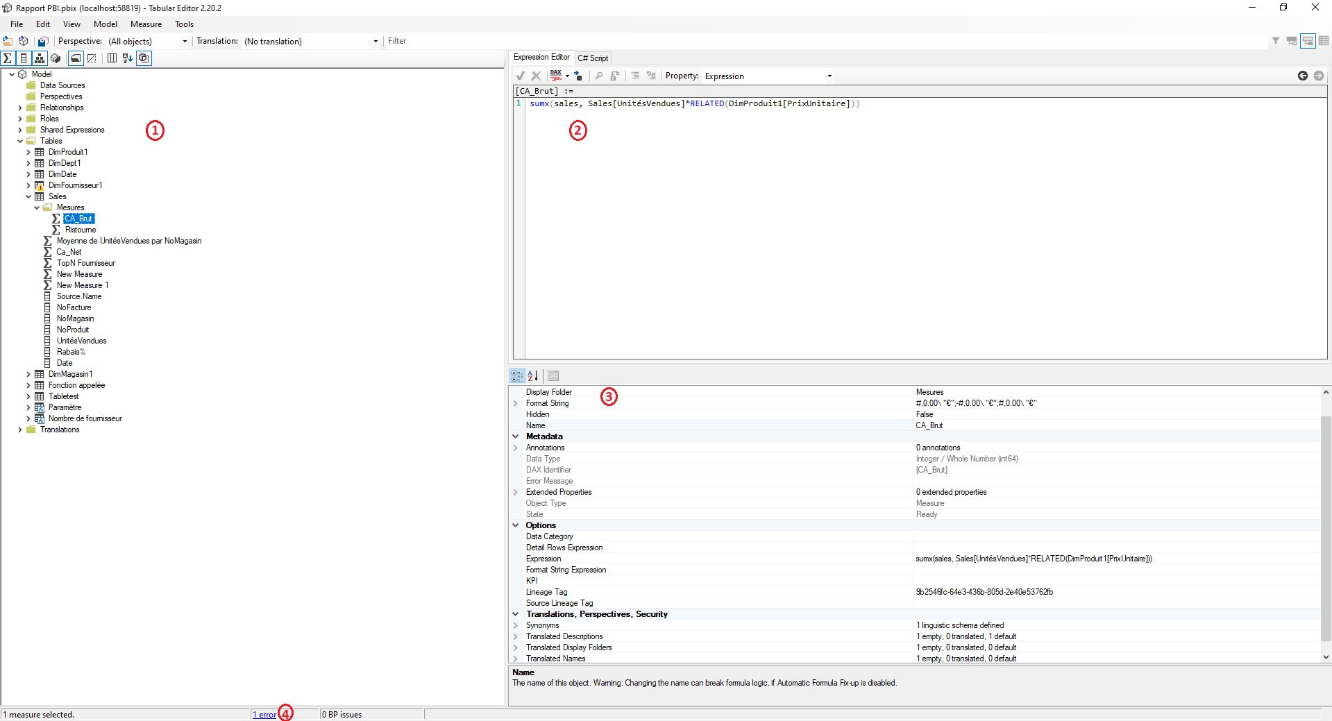Click the uncomment lines icon
1332x721 pixels.
coord(652,76)
